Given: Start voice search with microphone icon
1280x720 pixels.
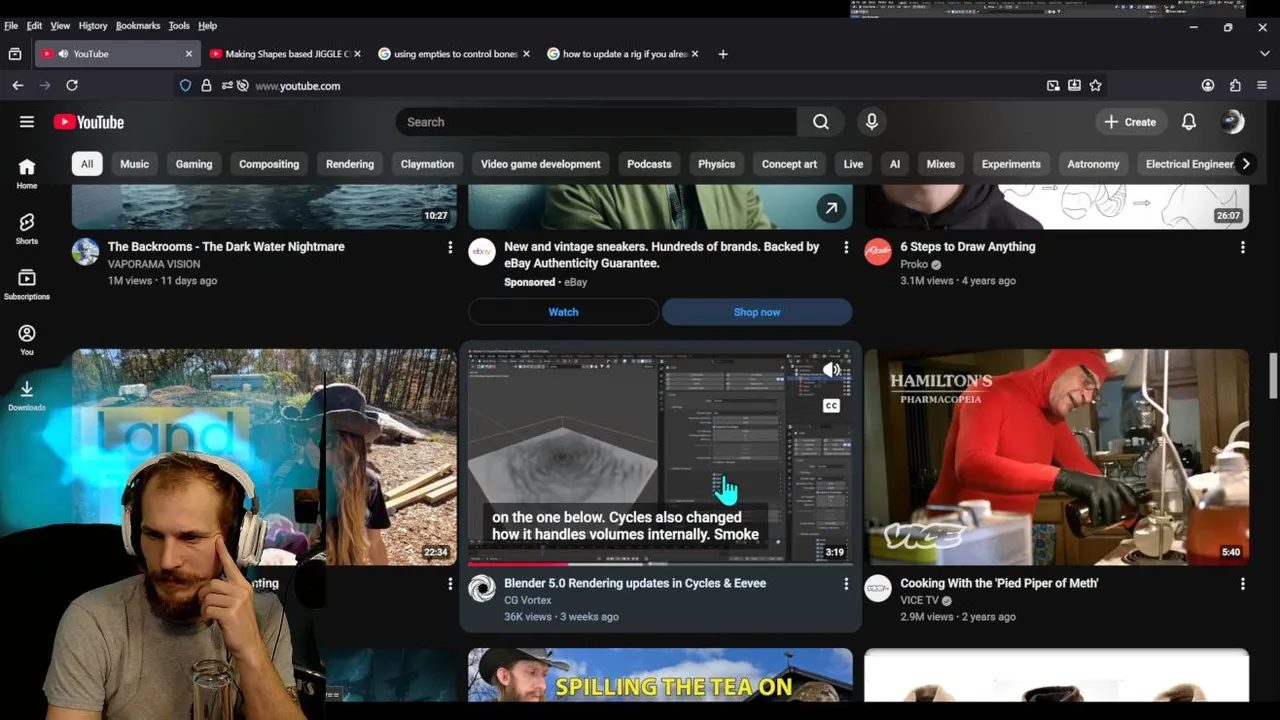Looking at the screenshot, I should 872,122.
